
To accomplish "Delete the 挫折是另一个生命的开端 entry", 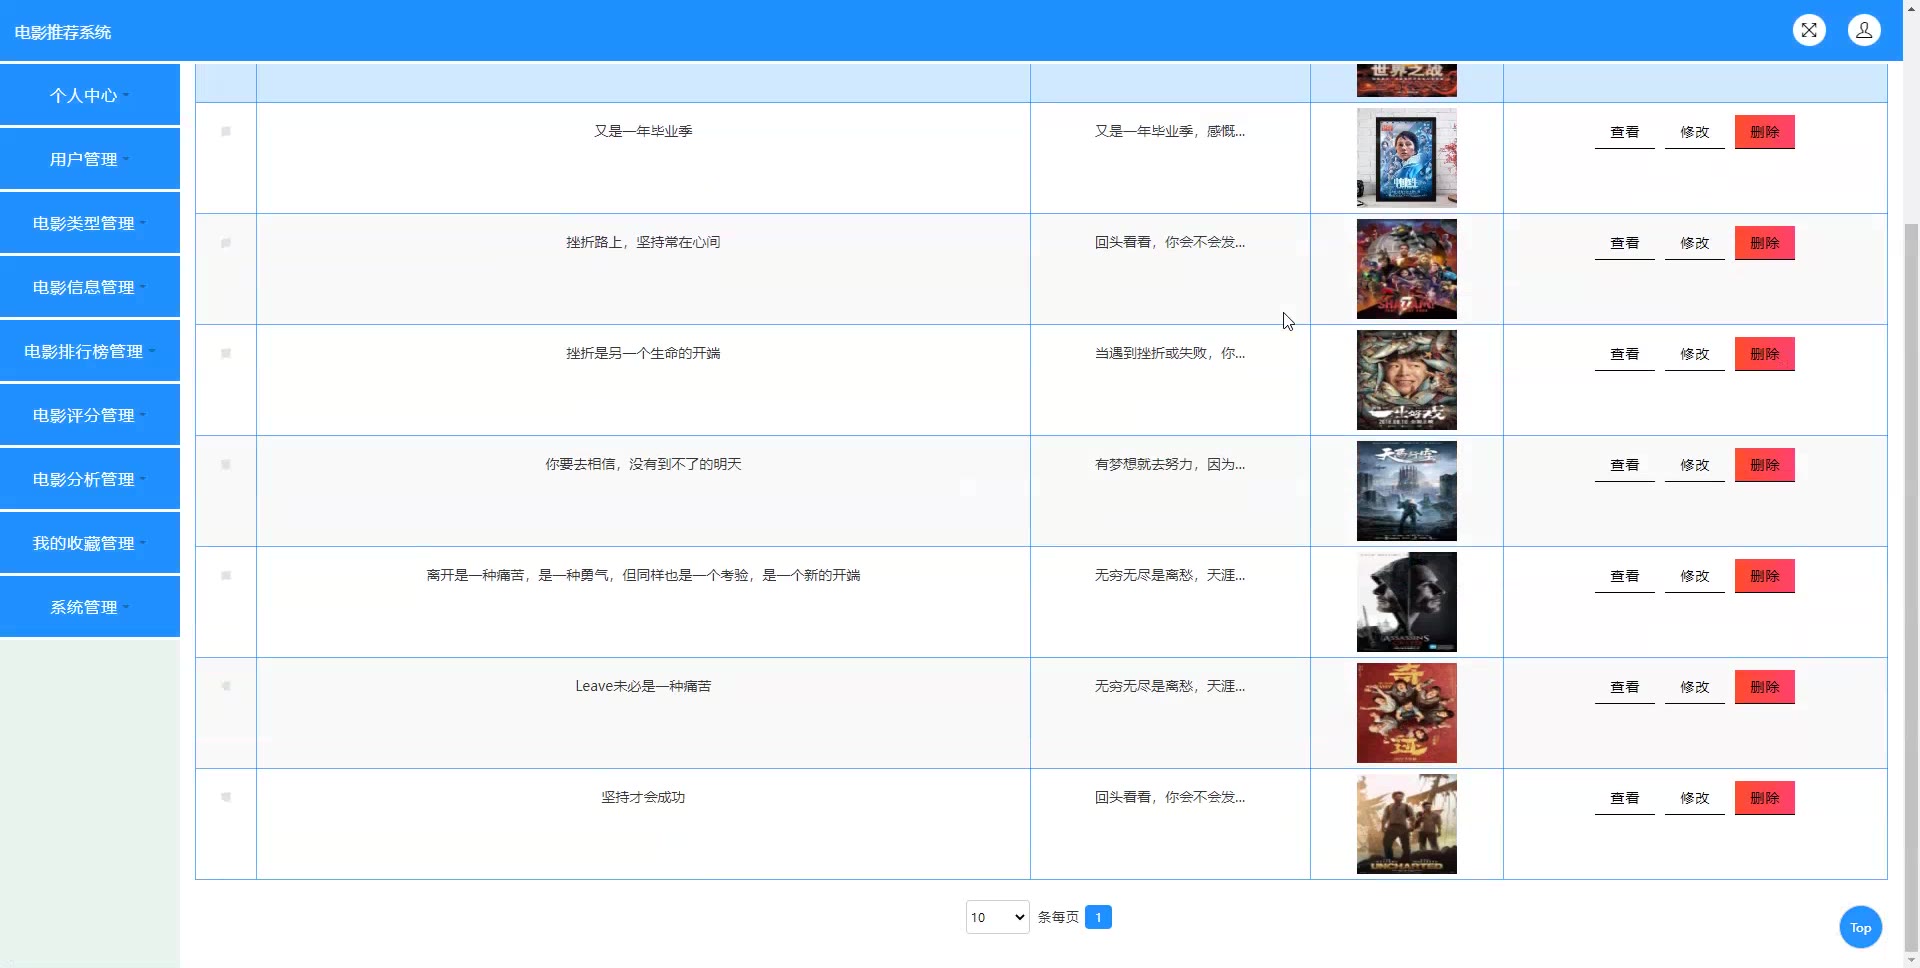I will [1764, 354].
